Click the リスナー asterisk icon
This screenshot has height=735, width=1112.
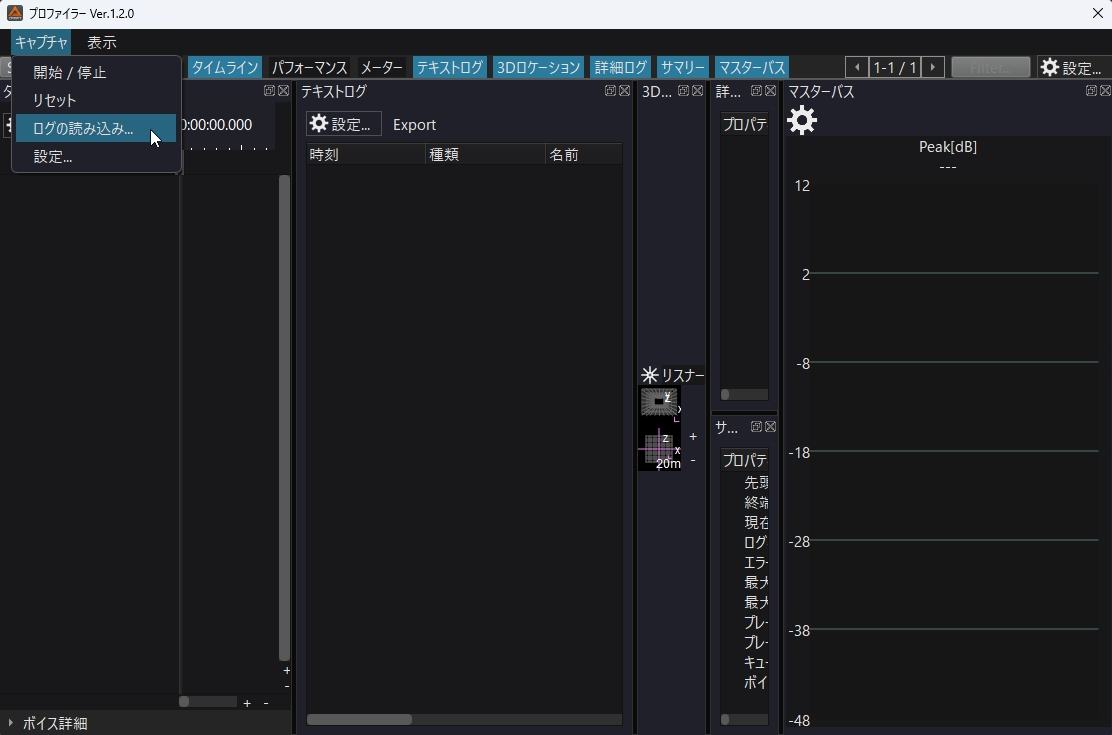(650, 375)
